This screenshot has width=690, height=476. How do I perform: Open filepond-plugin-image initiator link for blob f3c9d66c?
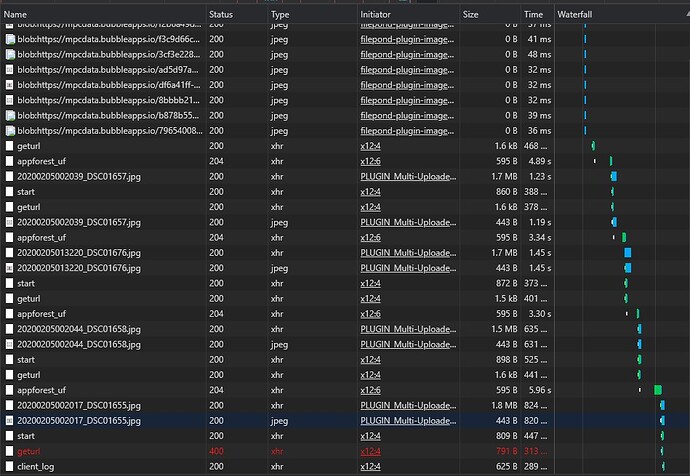point(407,39)
